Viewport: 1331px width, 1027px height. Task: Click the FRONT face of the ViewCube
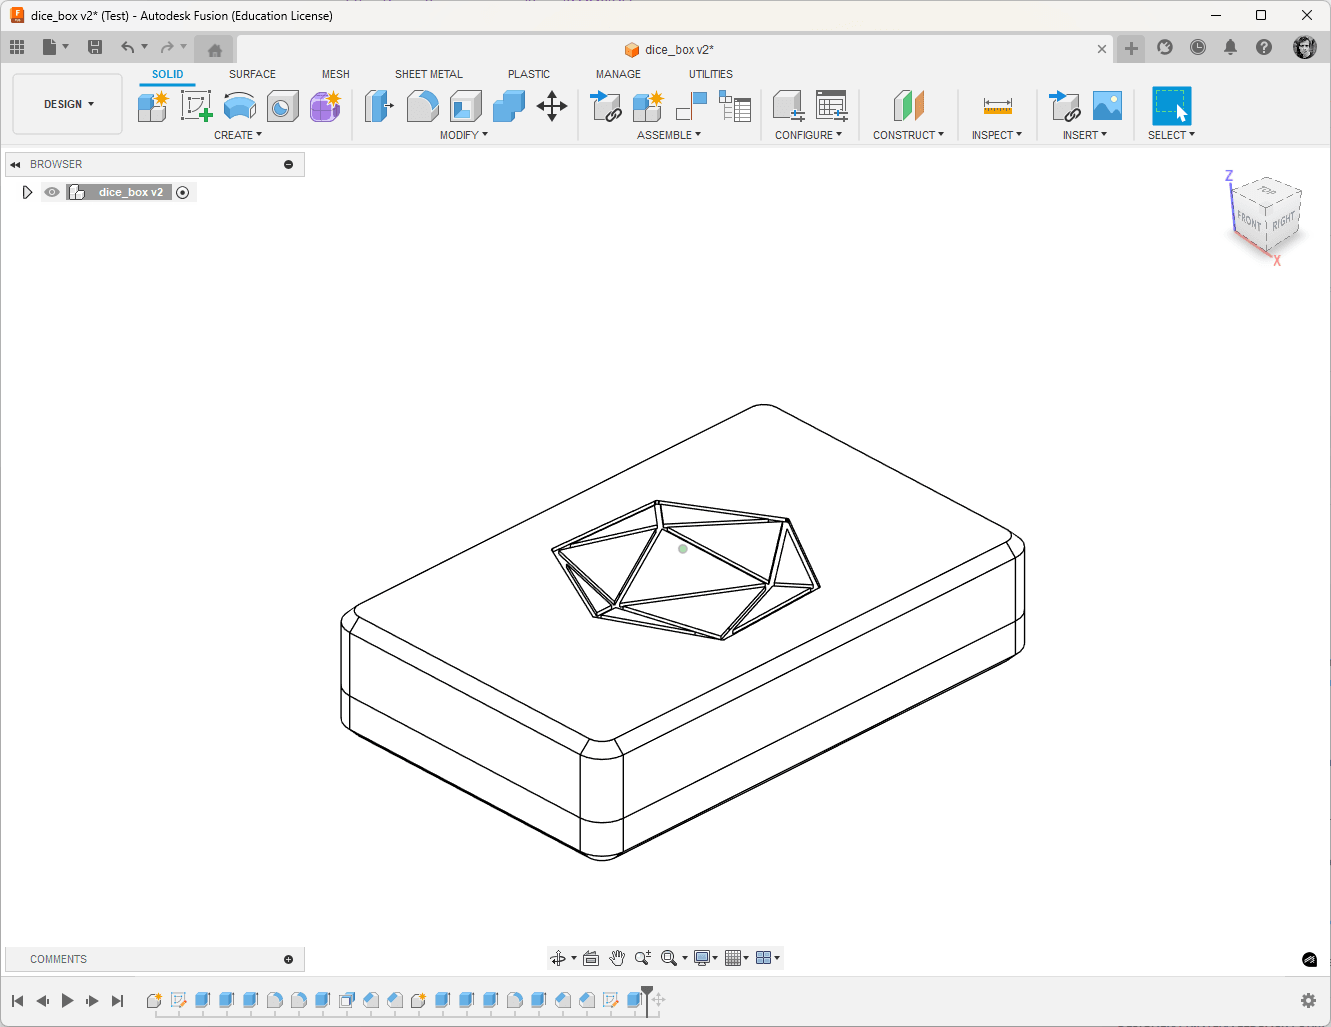pyautogui.click(x=1249, y=220)
